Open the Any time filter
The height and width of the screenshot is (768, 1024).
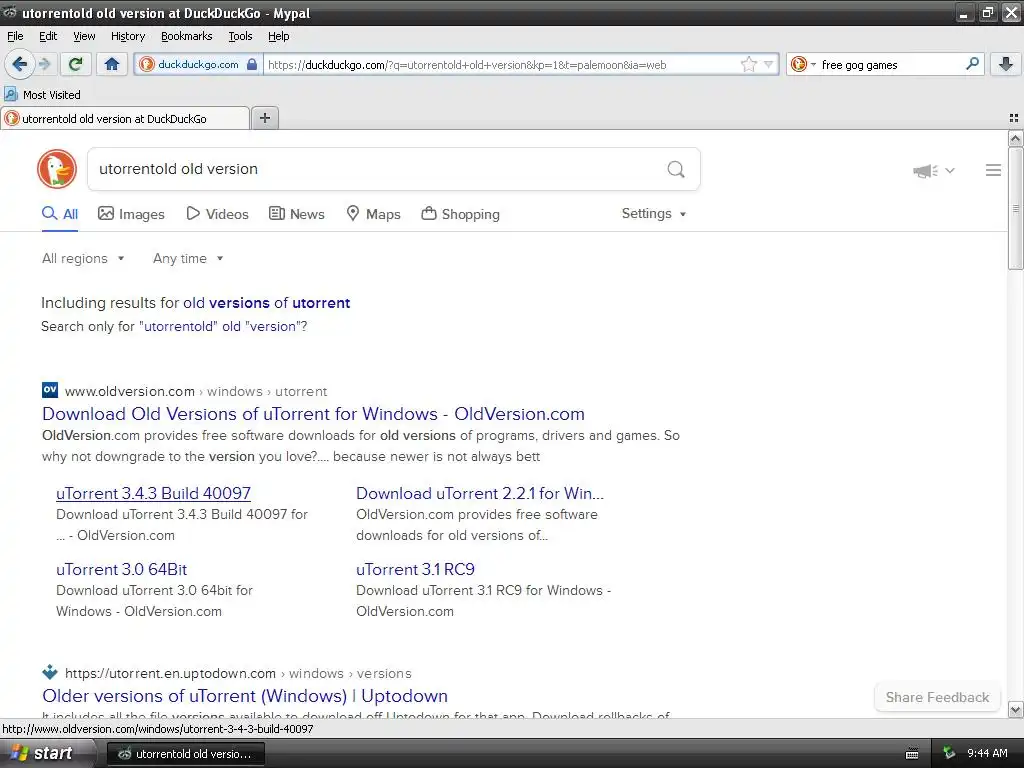(x=188, y=259)
